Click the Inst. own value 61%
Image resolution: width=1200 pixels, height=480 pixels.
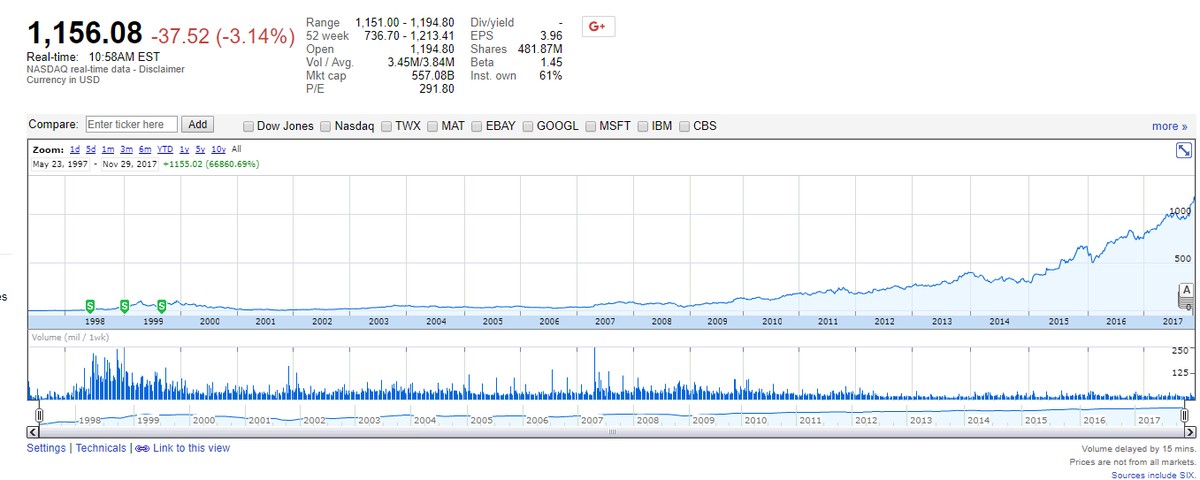click(x=551, y=75)
